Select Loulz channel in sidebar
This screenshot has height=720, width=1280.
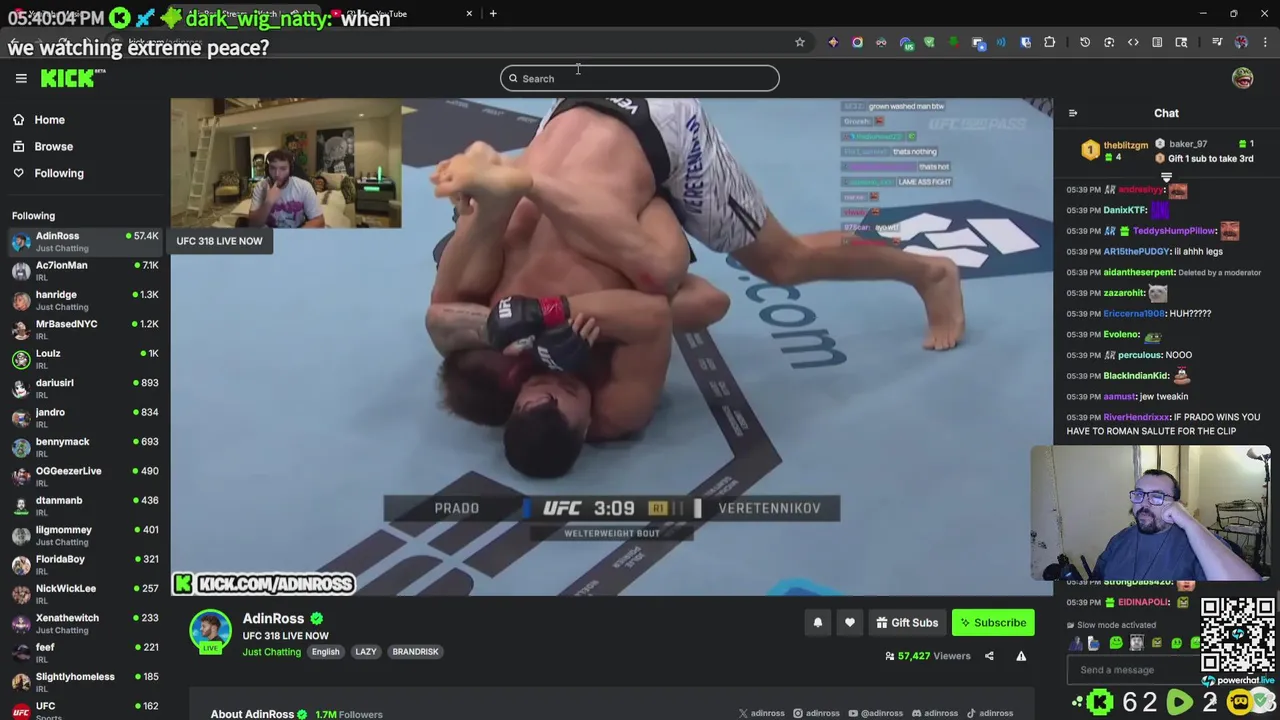[85, 358]
